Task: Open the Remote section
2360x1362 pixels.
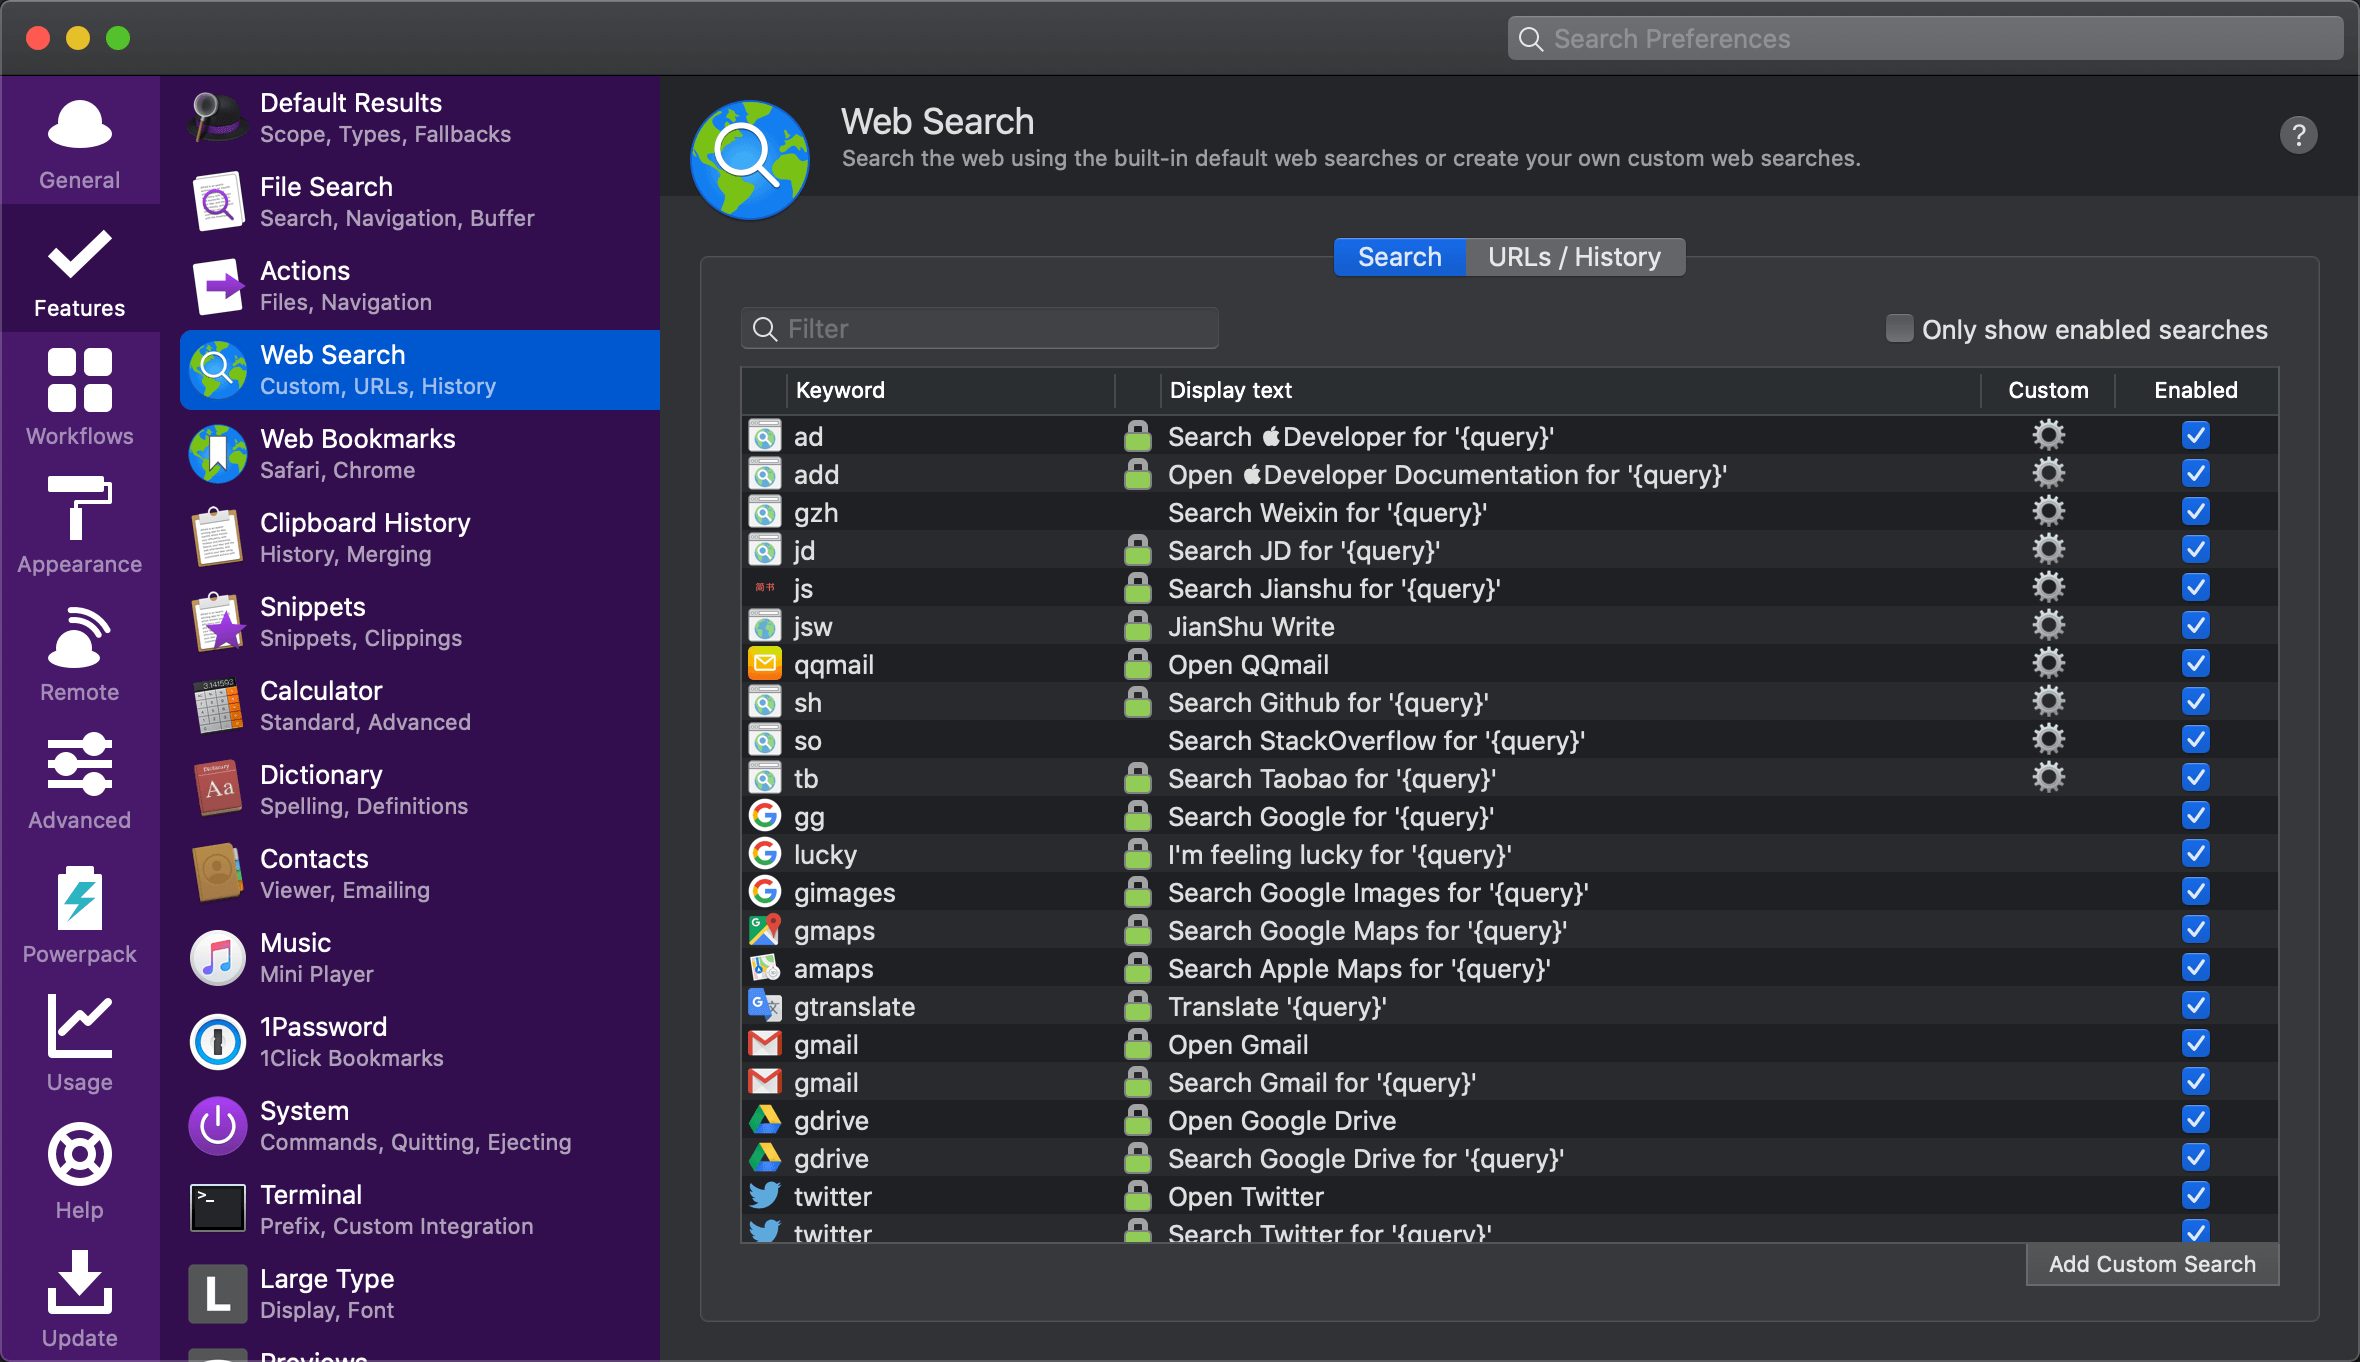Action: point(79,652)
